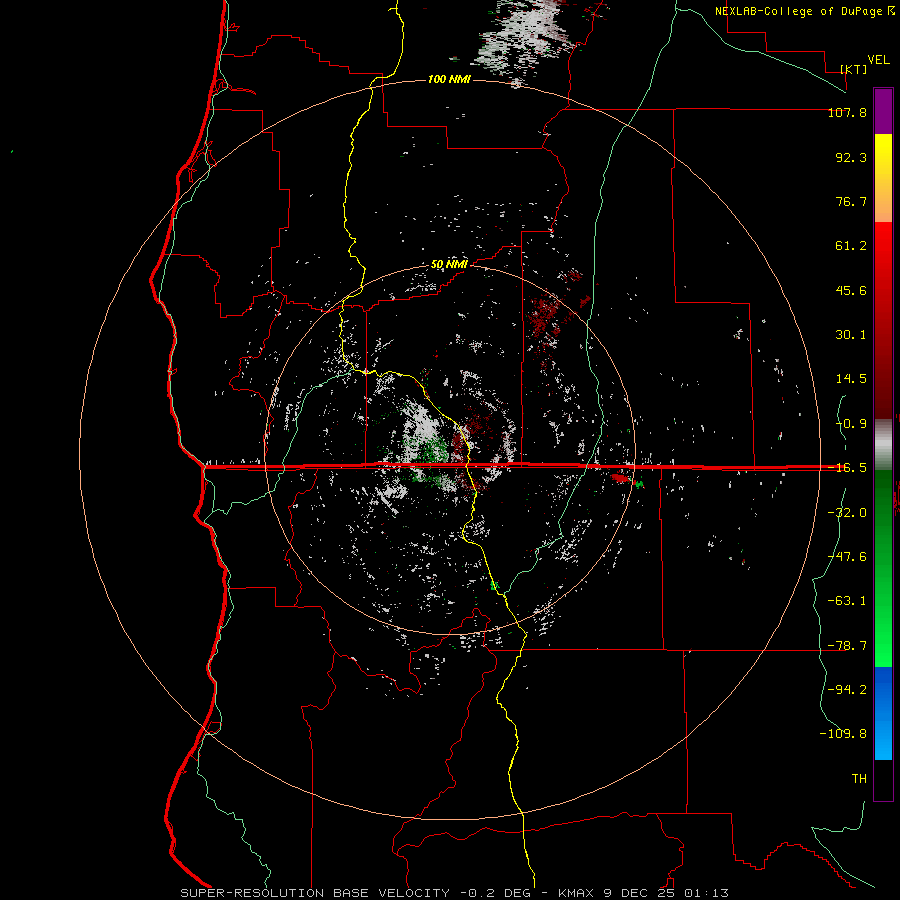Screen dimensions: 900x900
Task: Click the -78.7 scale value
Action: click(x=847, y=646)
